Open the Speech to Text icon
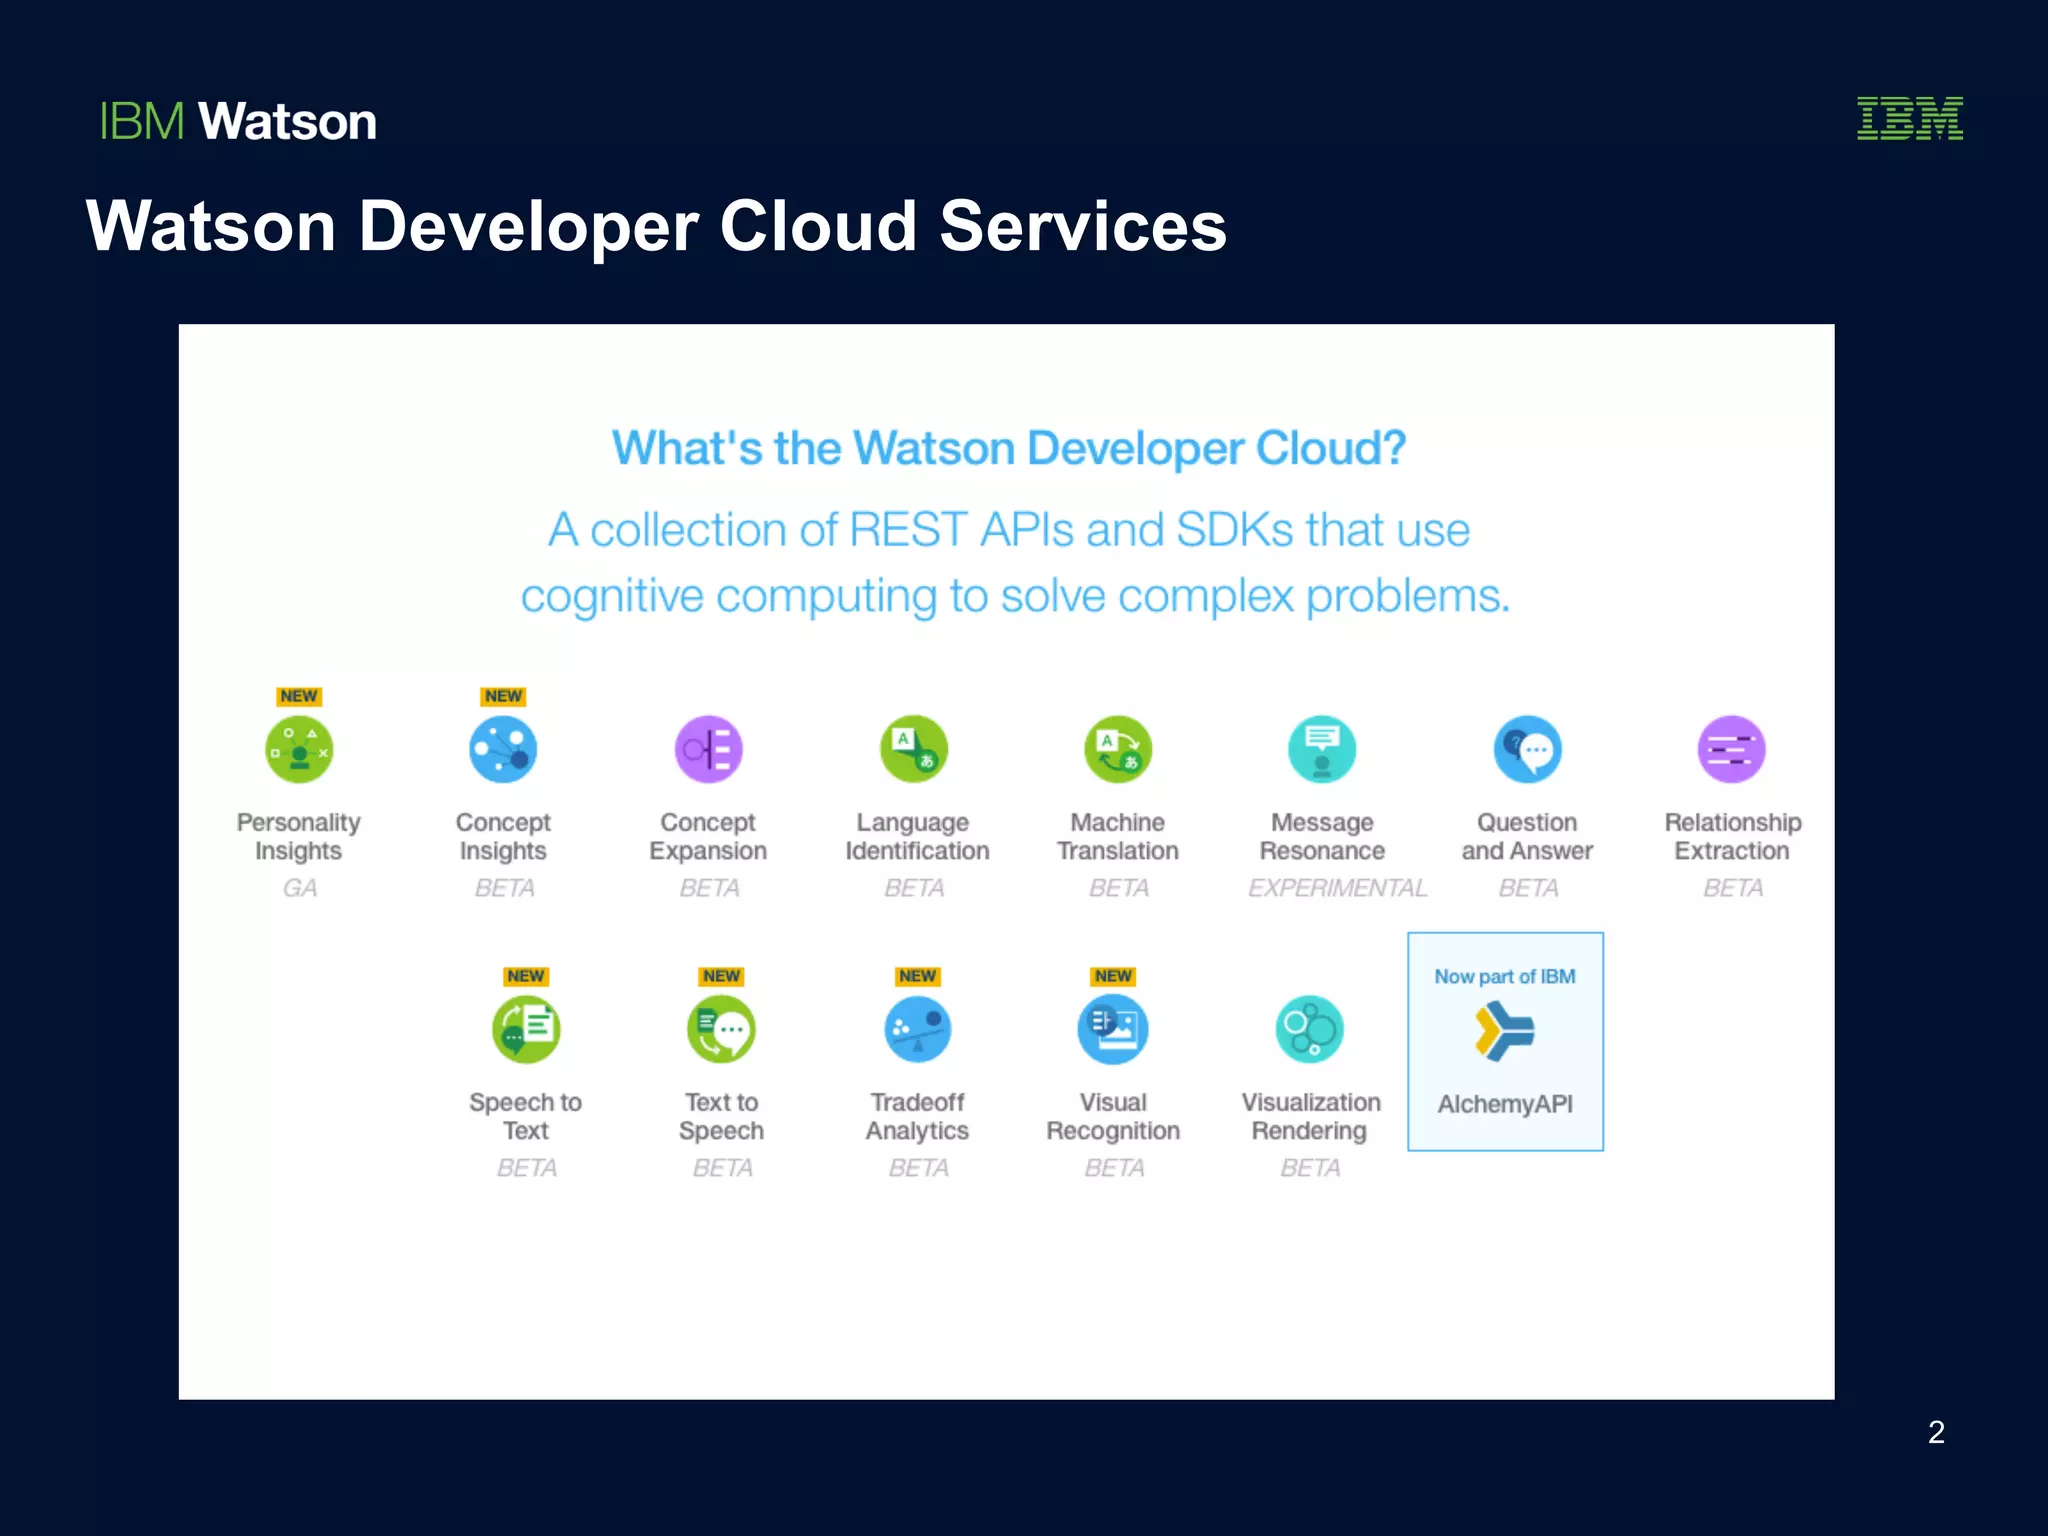This screenshot has height=1536, width=2048. click(526, 1029)
